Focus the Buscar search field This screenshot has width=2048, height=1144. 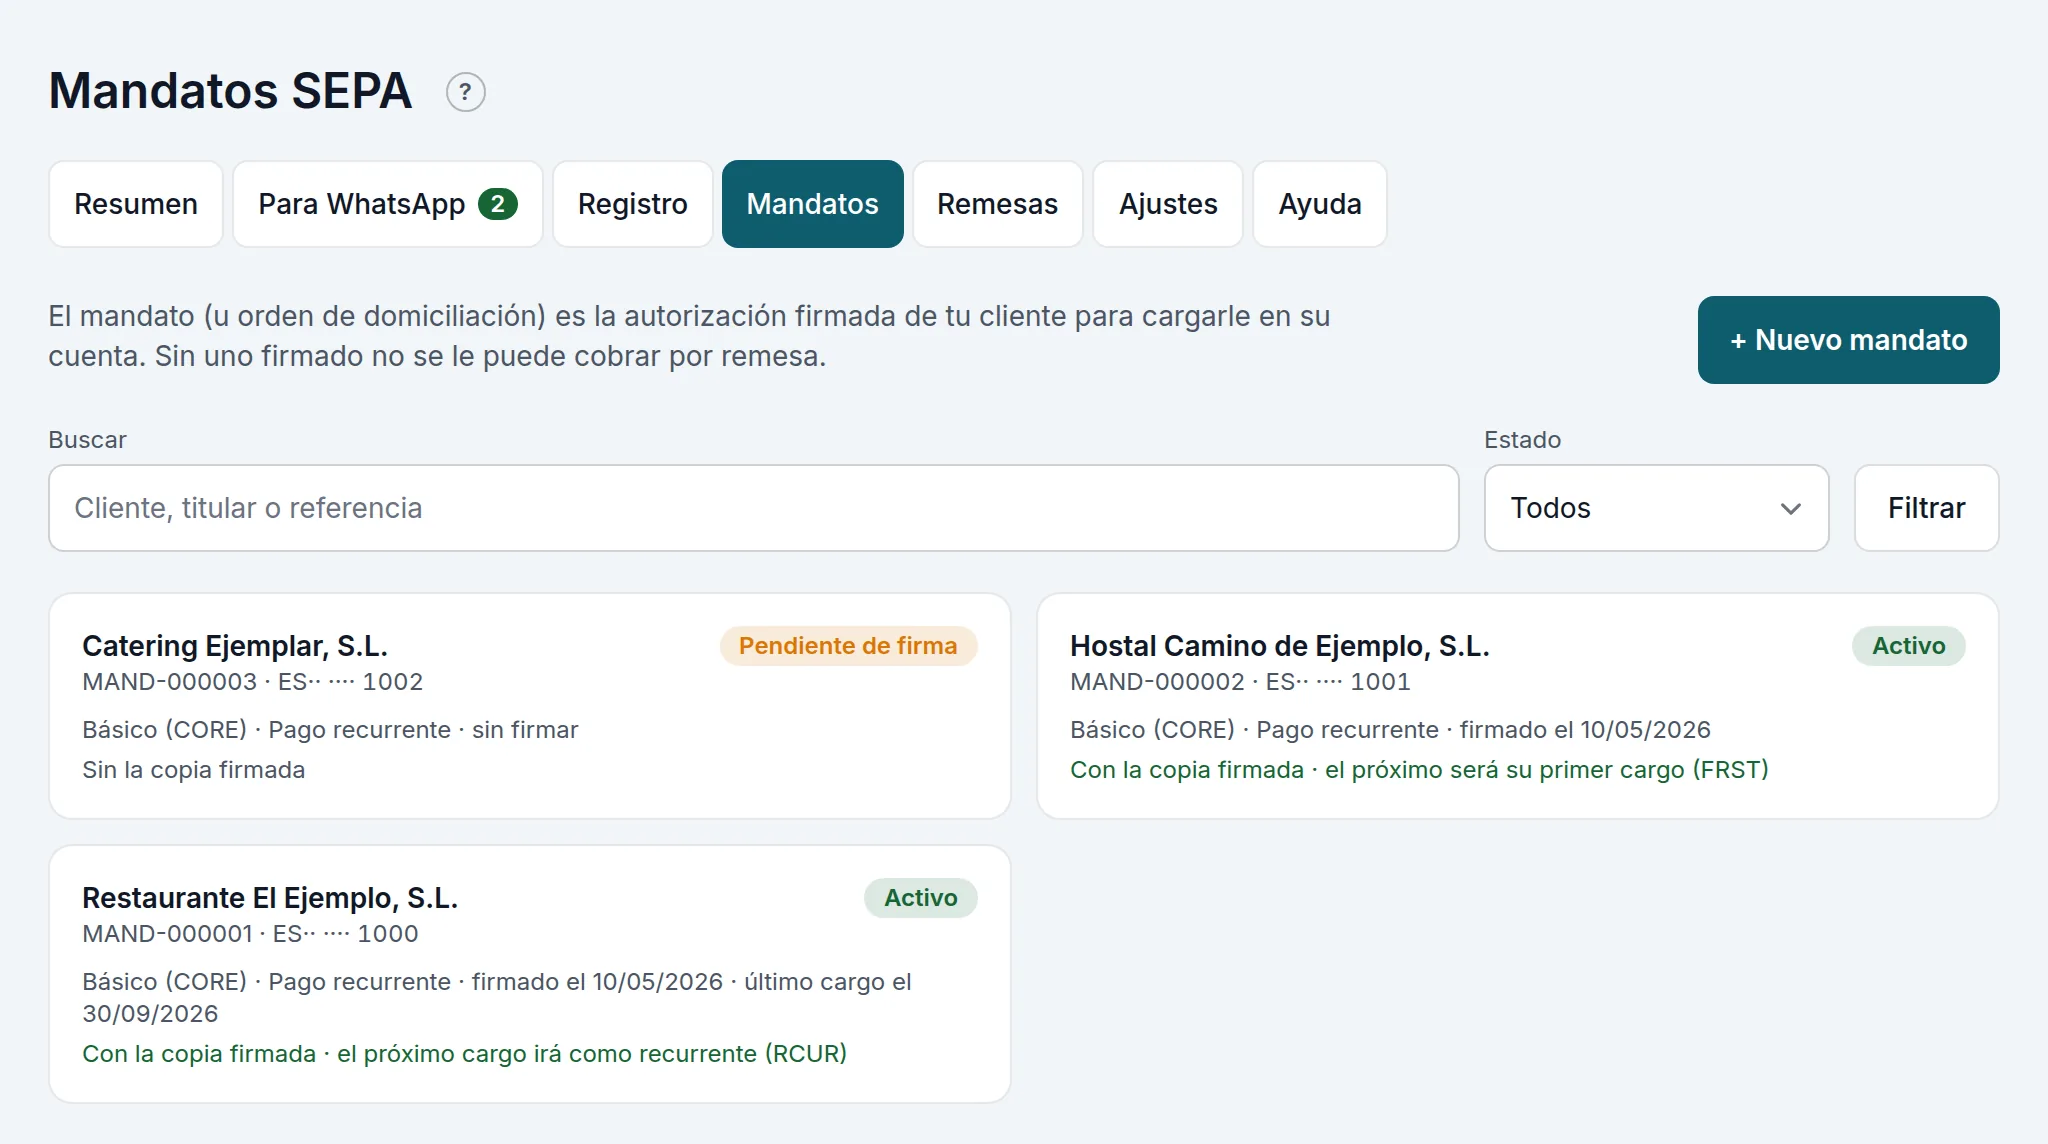[x=754, y=508]
